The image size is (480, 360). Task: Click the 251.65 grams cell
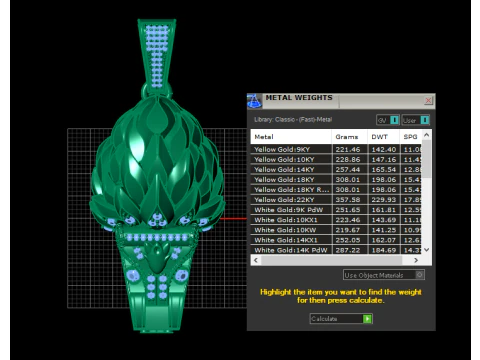click(350, 210)
